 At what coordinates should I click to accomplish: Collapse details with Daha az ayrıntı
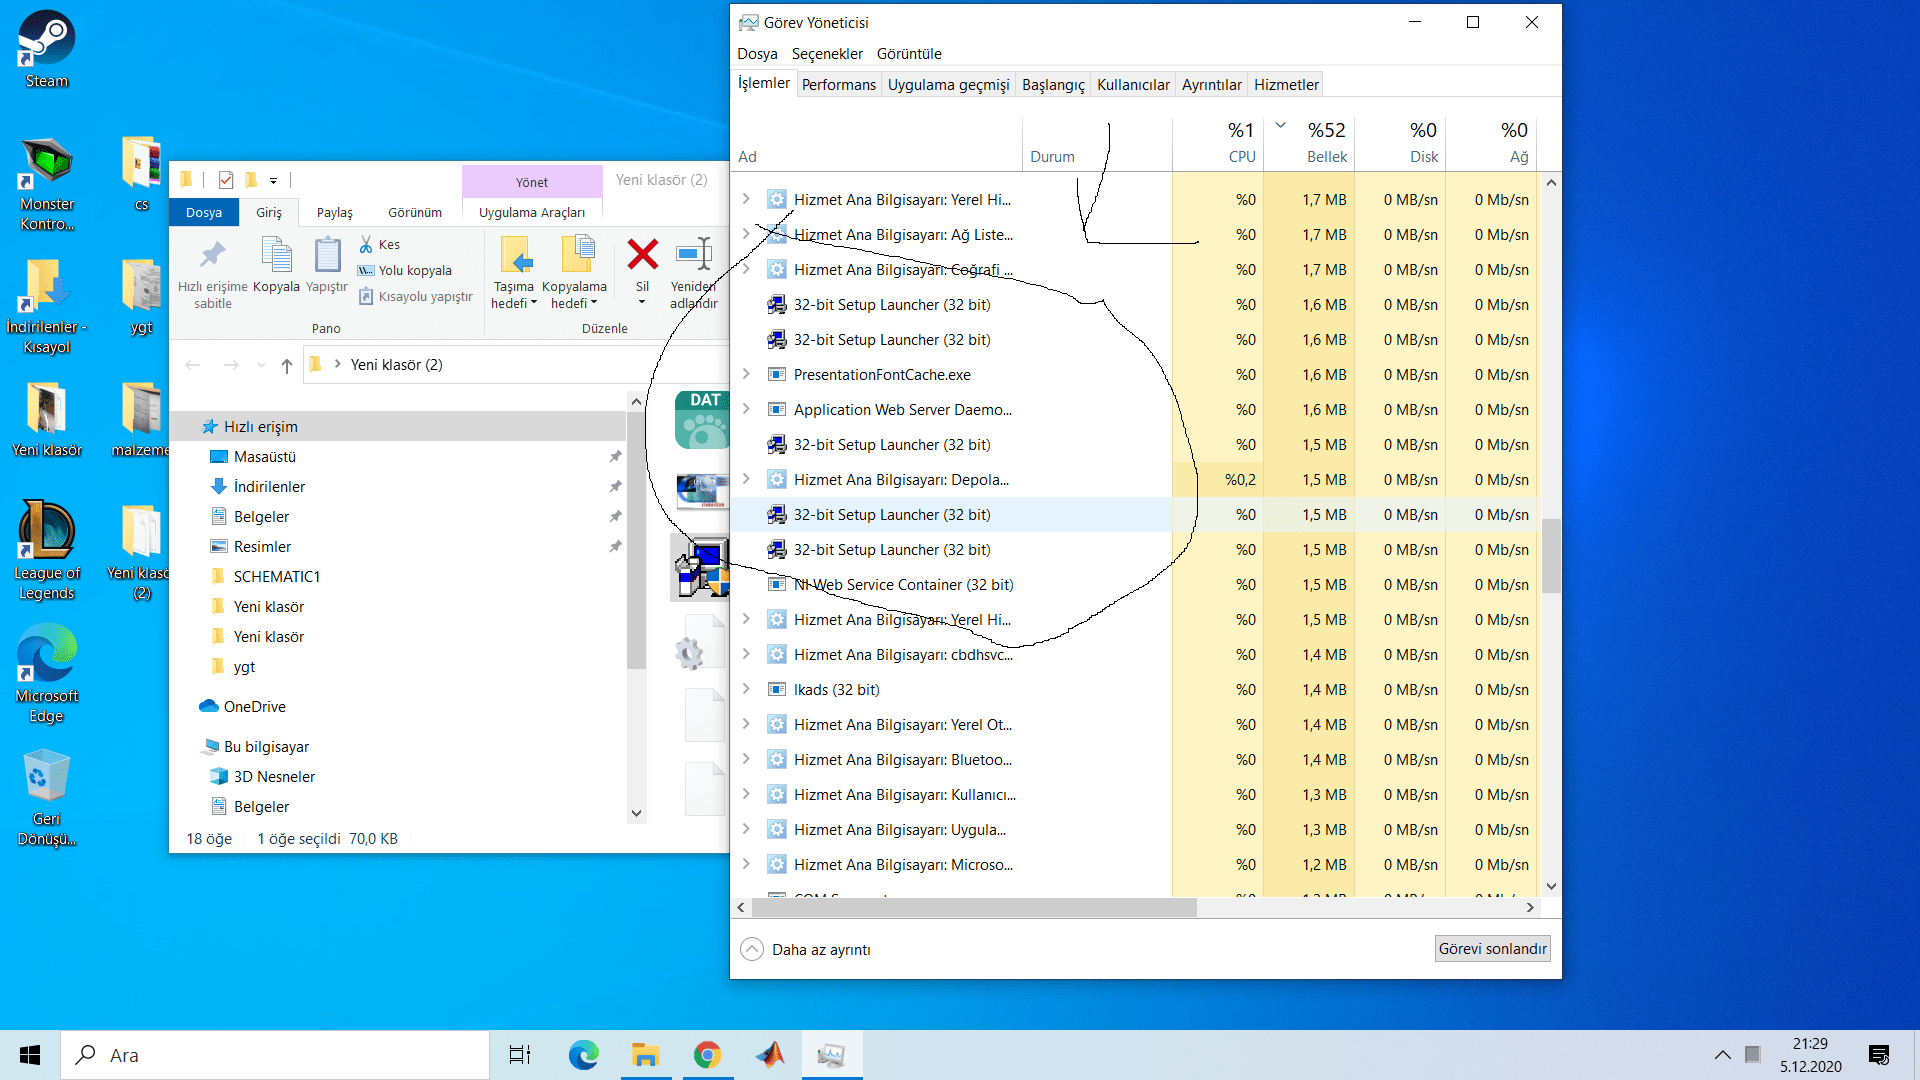point(806,949)
